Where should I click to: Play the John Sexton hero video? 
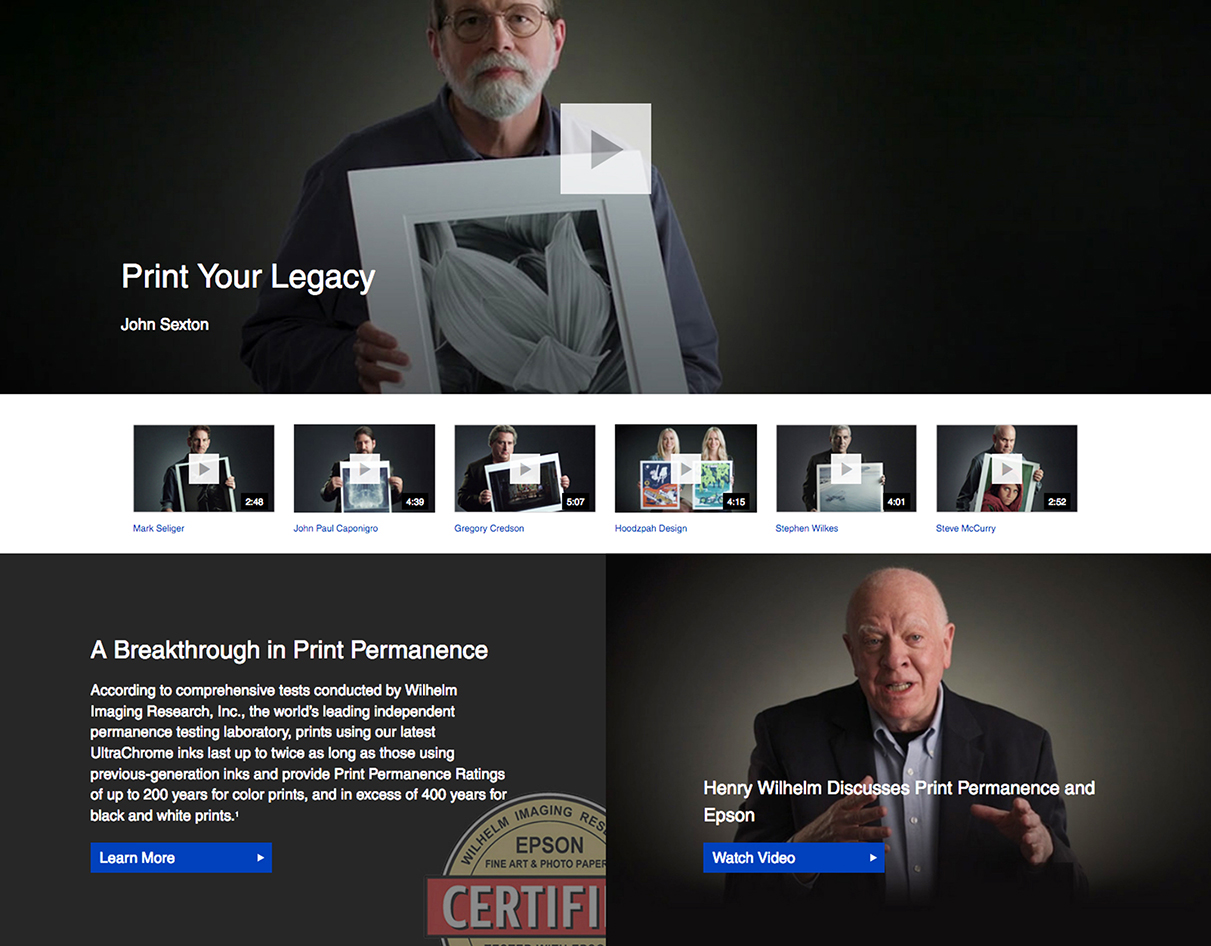[605, 149]
